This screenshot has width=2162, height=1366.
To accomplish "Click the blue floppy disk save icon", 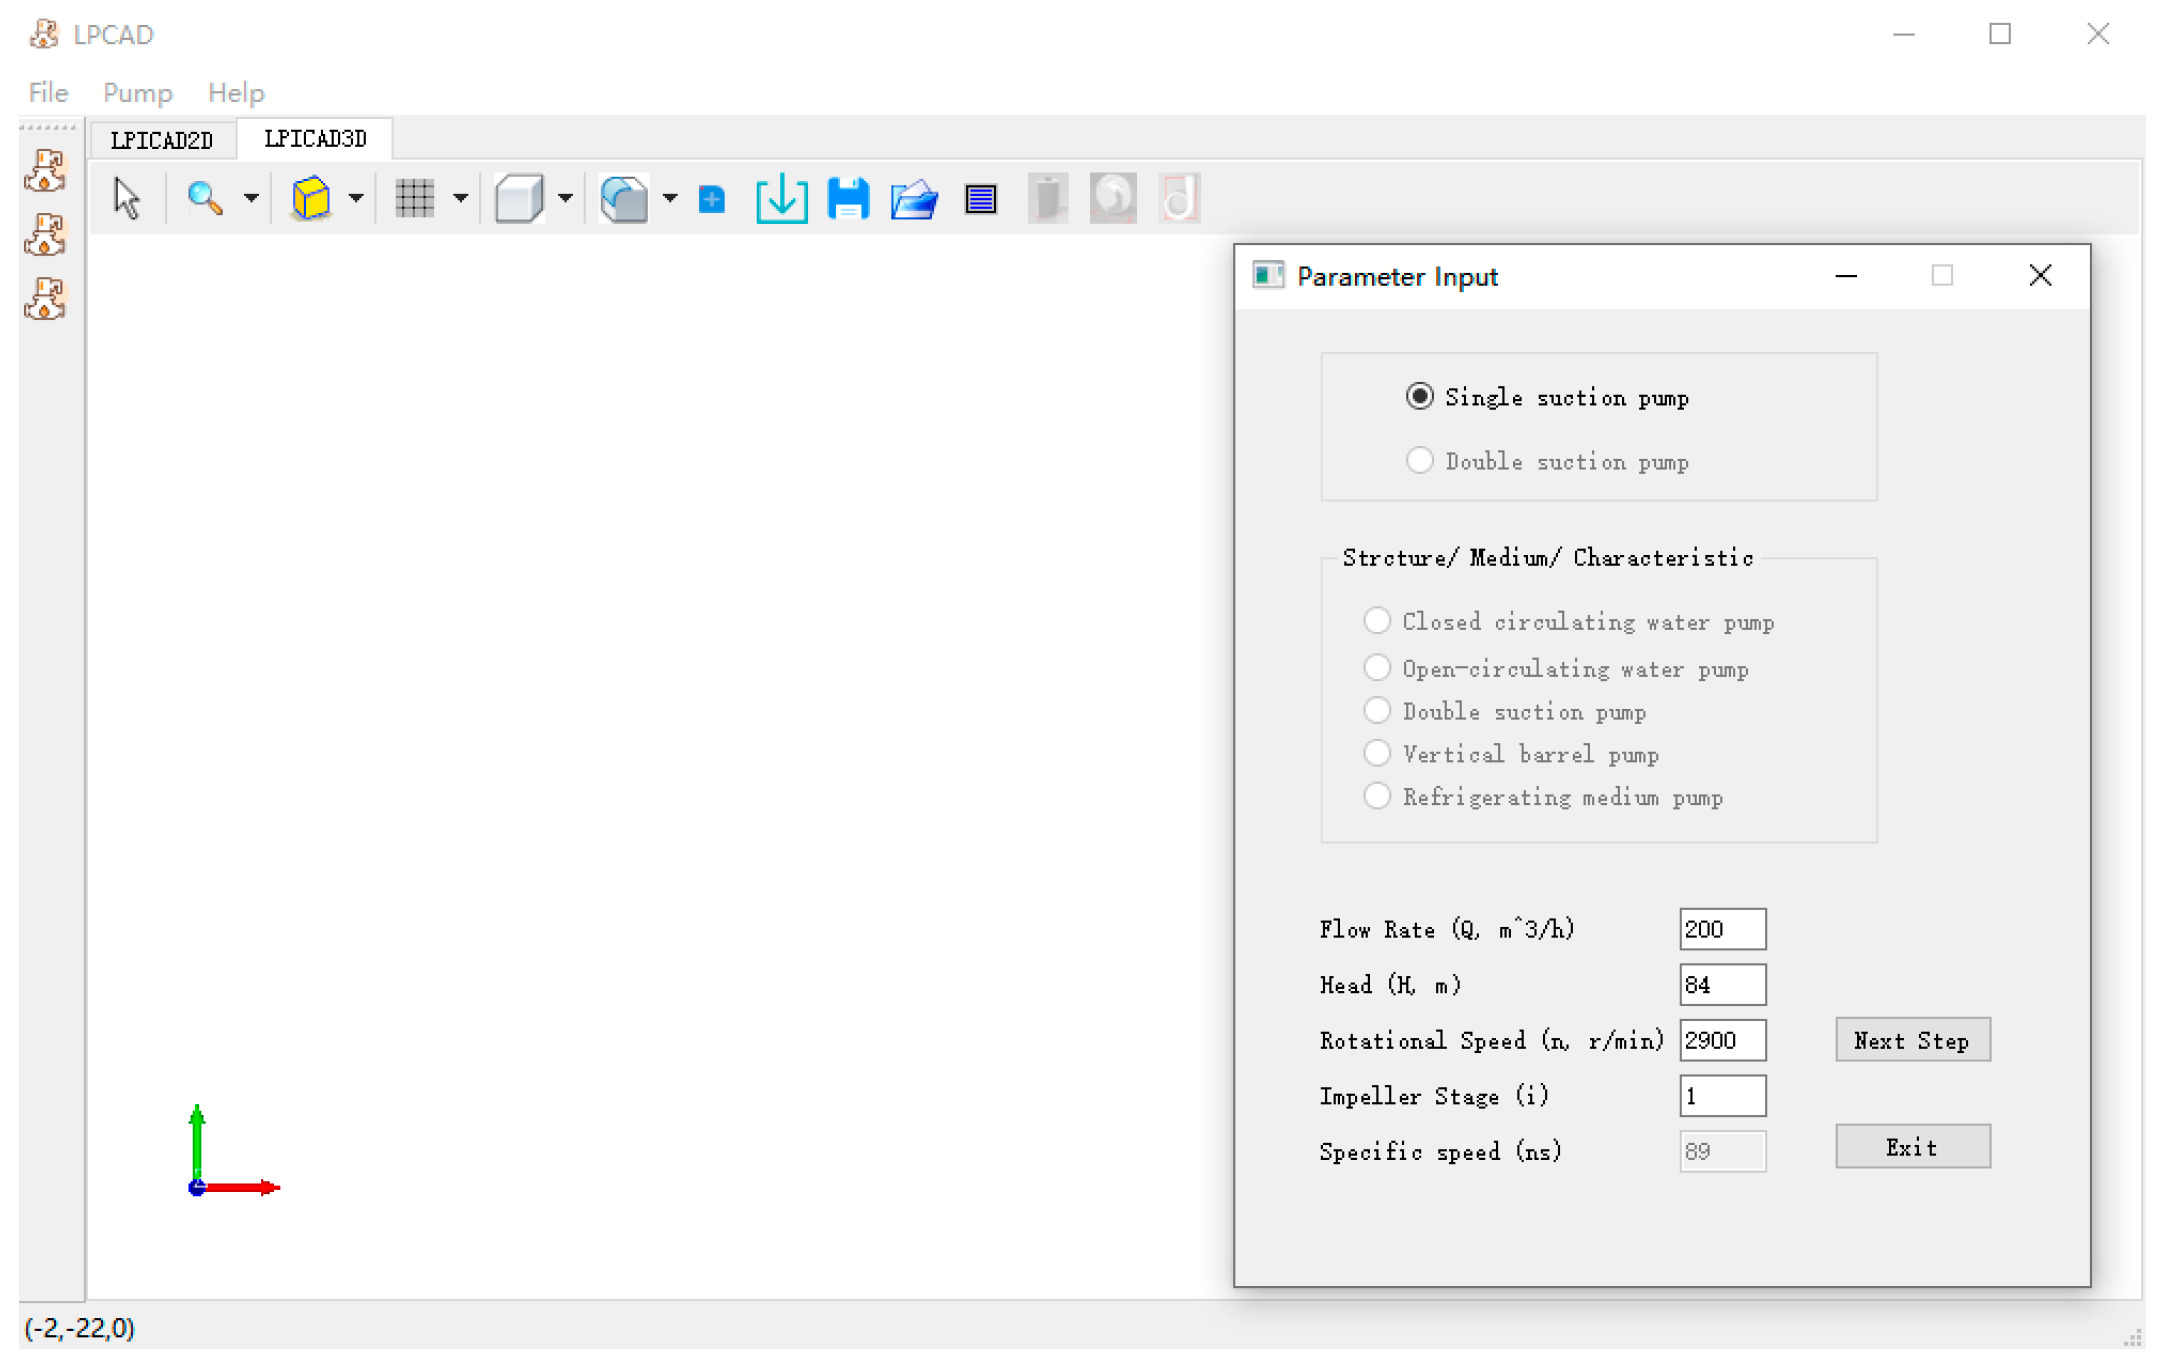I will (848, 198).
